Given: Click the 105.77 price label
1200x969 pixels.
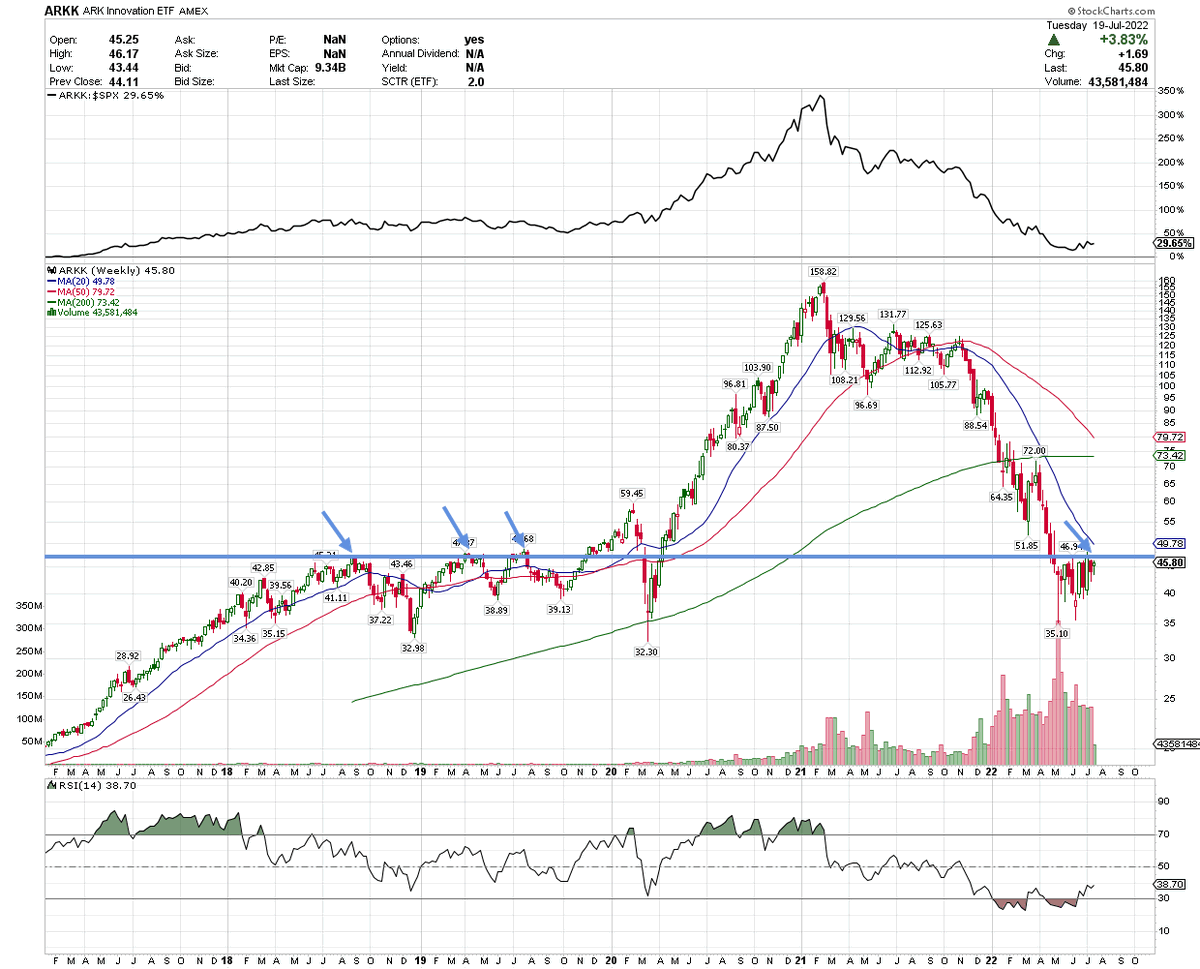Looking at the screenshot, I should tap(942, 385).
